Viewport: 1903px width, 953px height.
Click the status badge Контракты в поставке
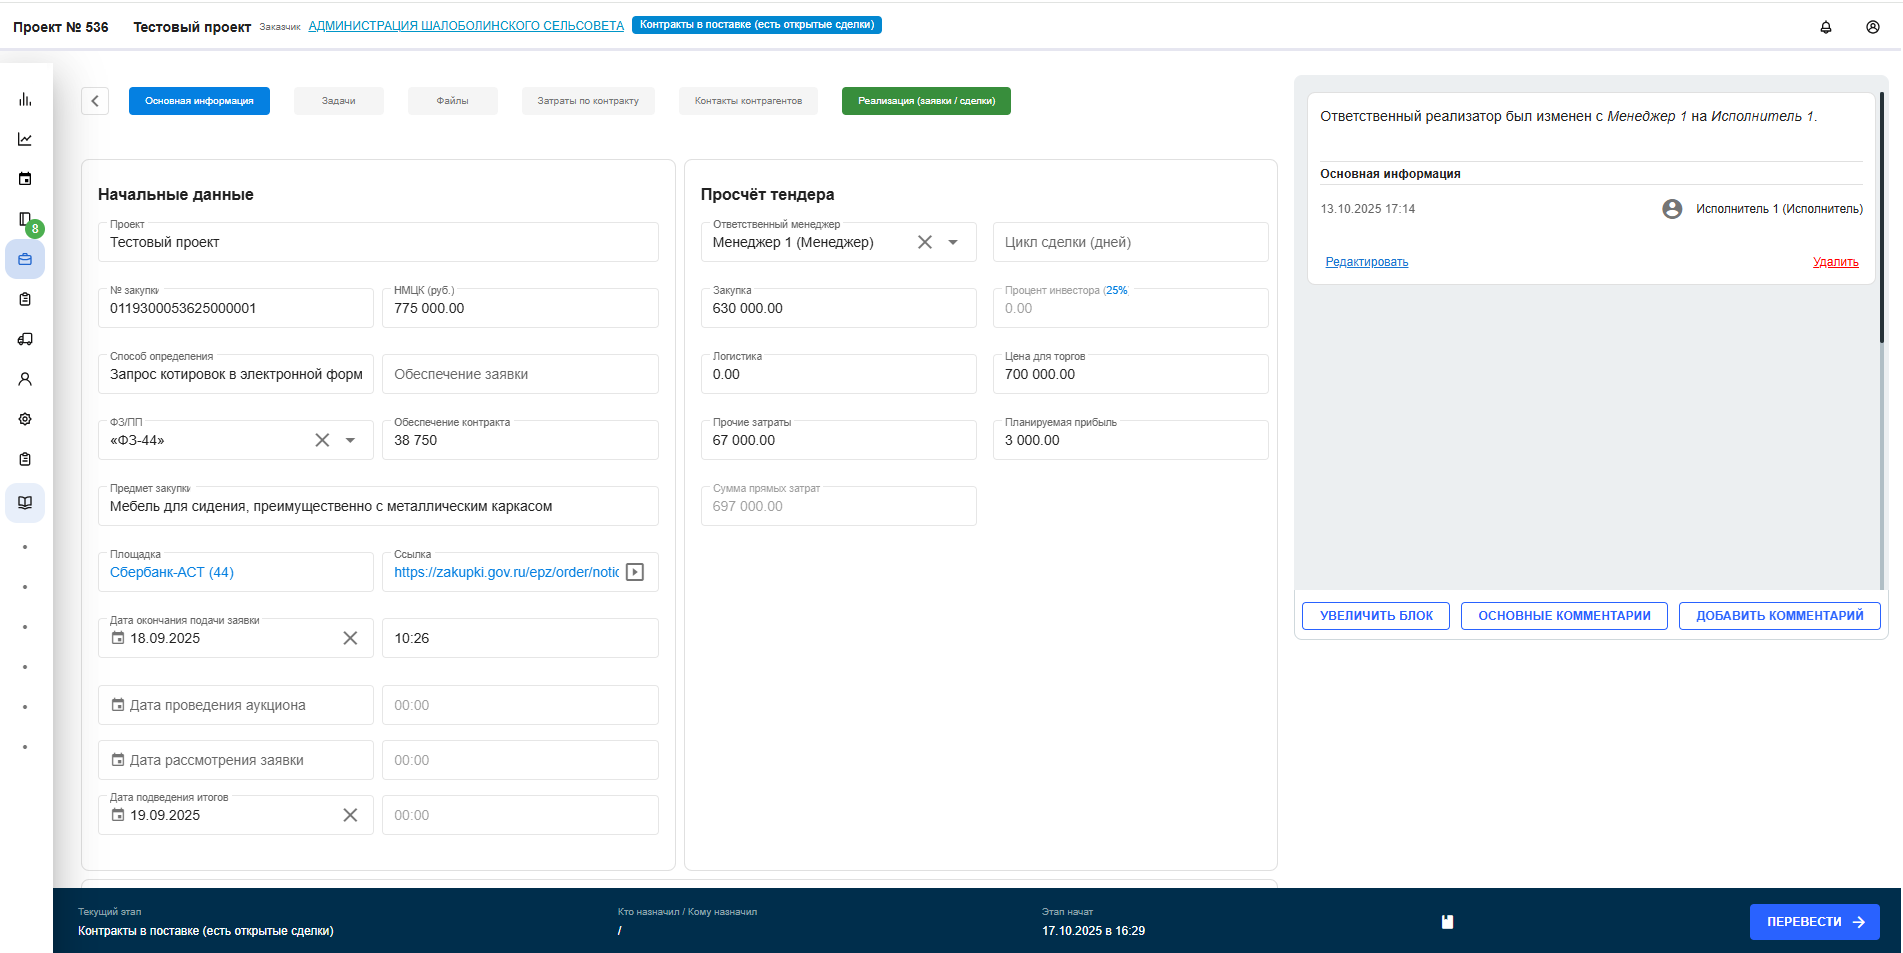coord(757,25)
